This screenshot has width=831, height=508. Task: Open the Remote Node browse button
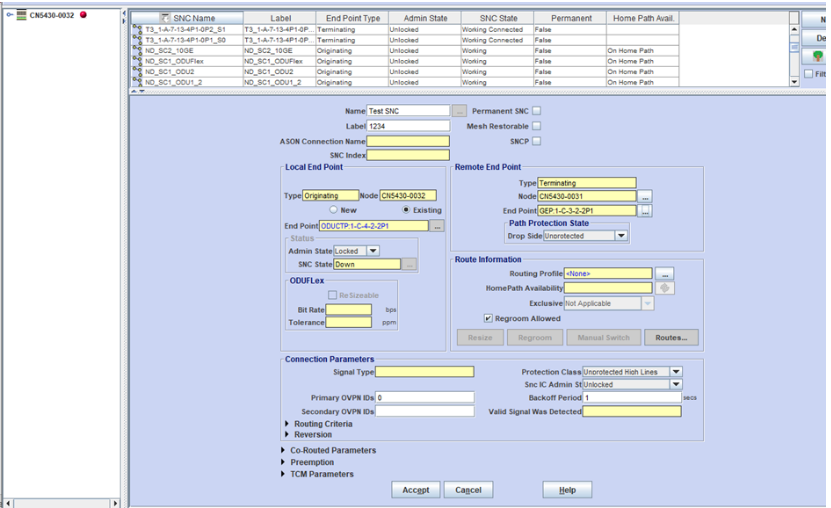point(645,197)
